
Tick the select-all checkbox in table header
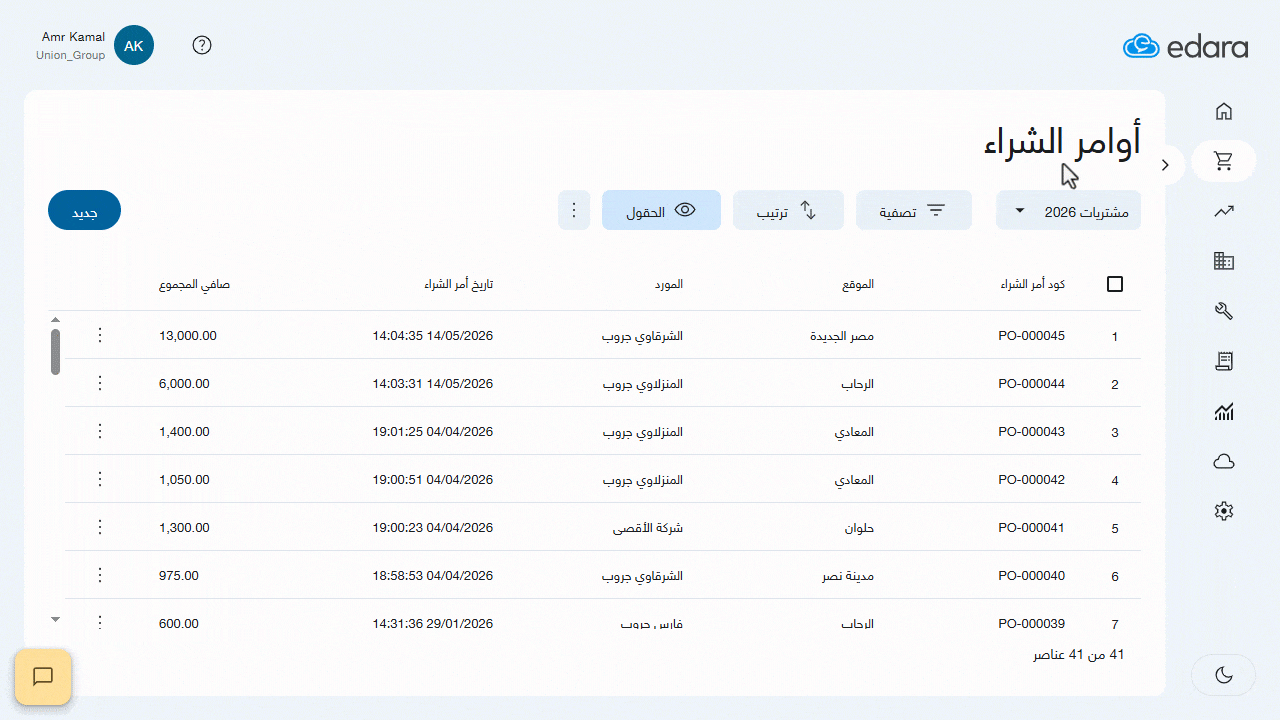pos(1115,284)
